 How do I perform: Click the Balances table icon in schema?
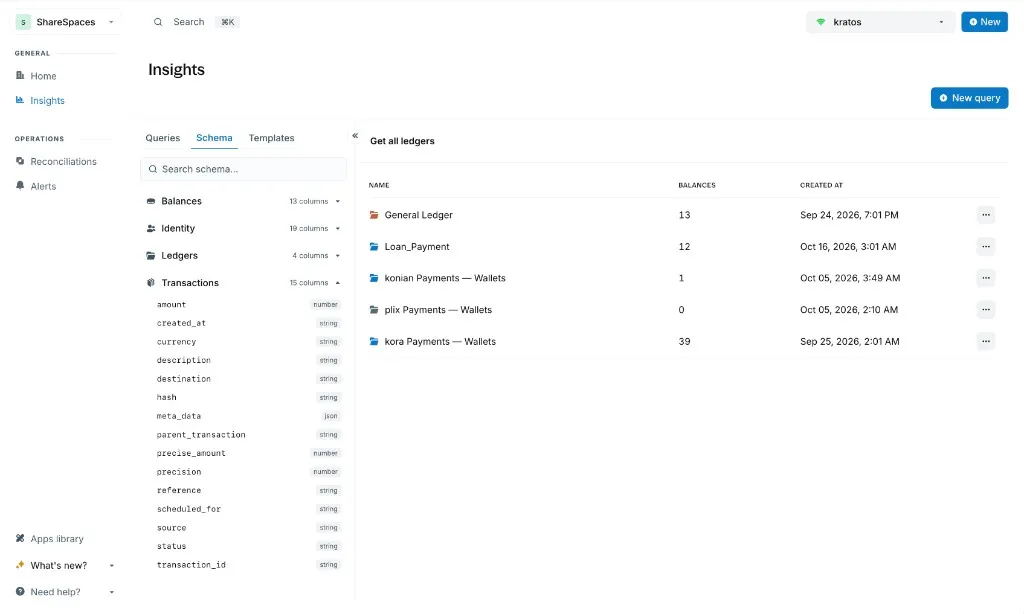click(151, 201)
